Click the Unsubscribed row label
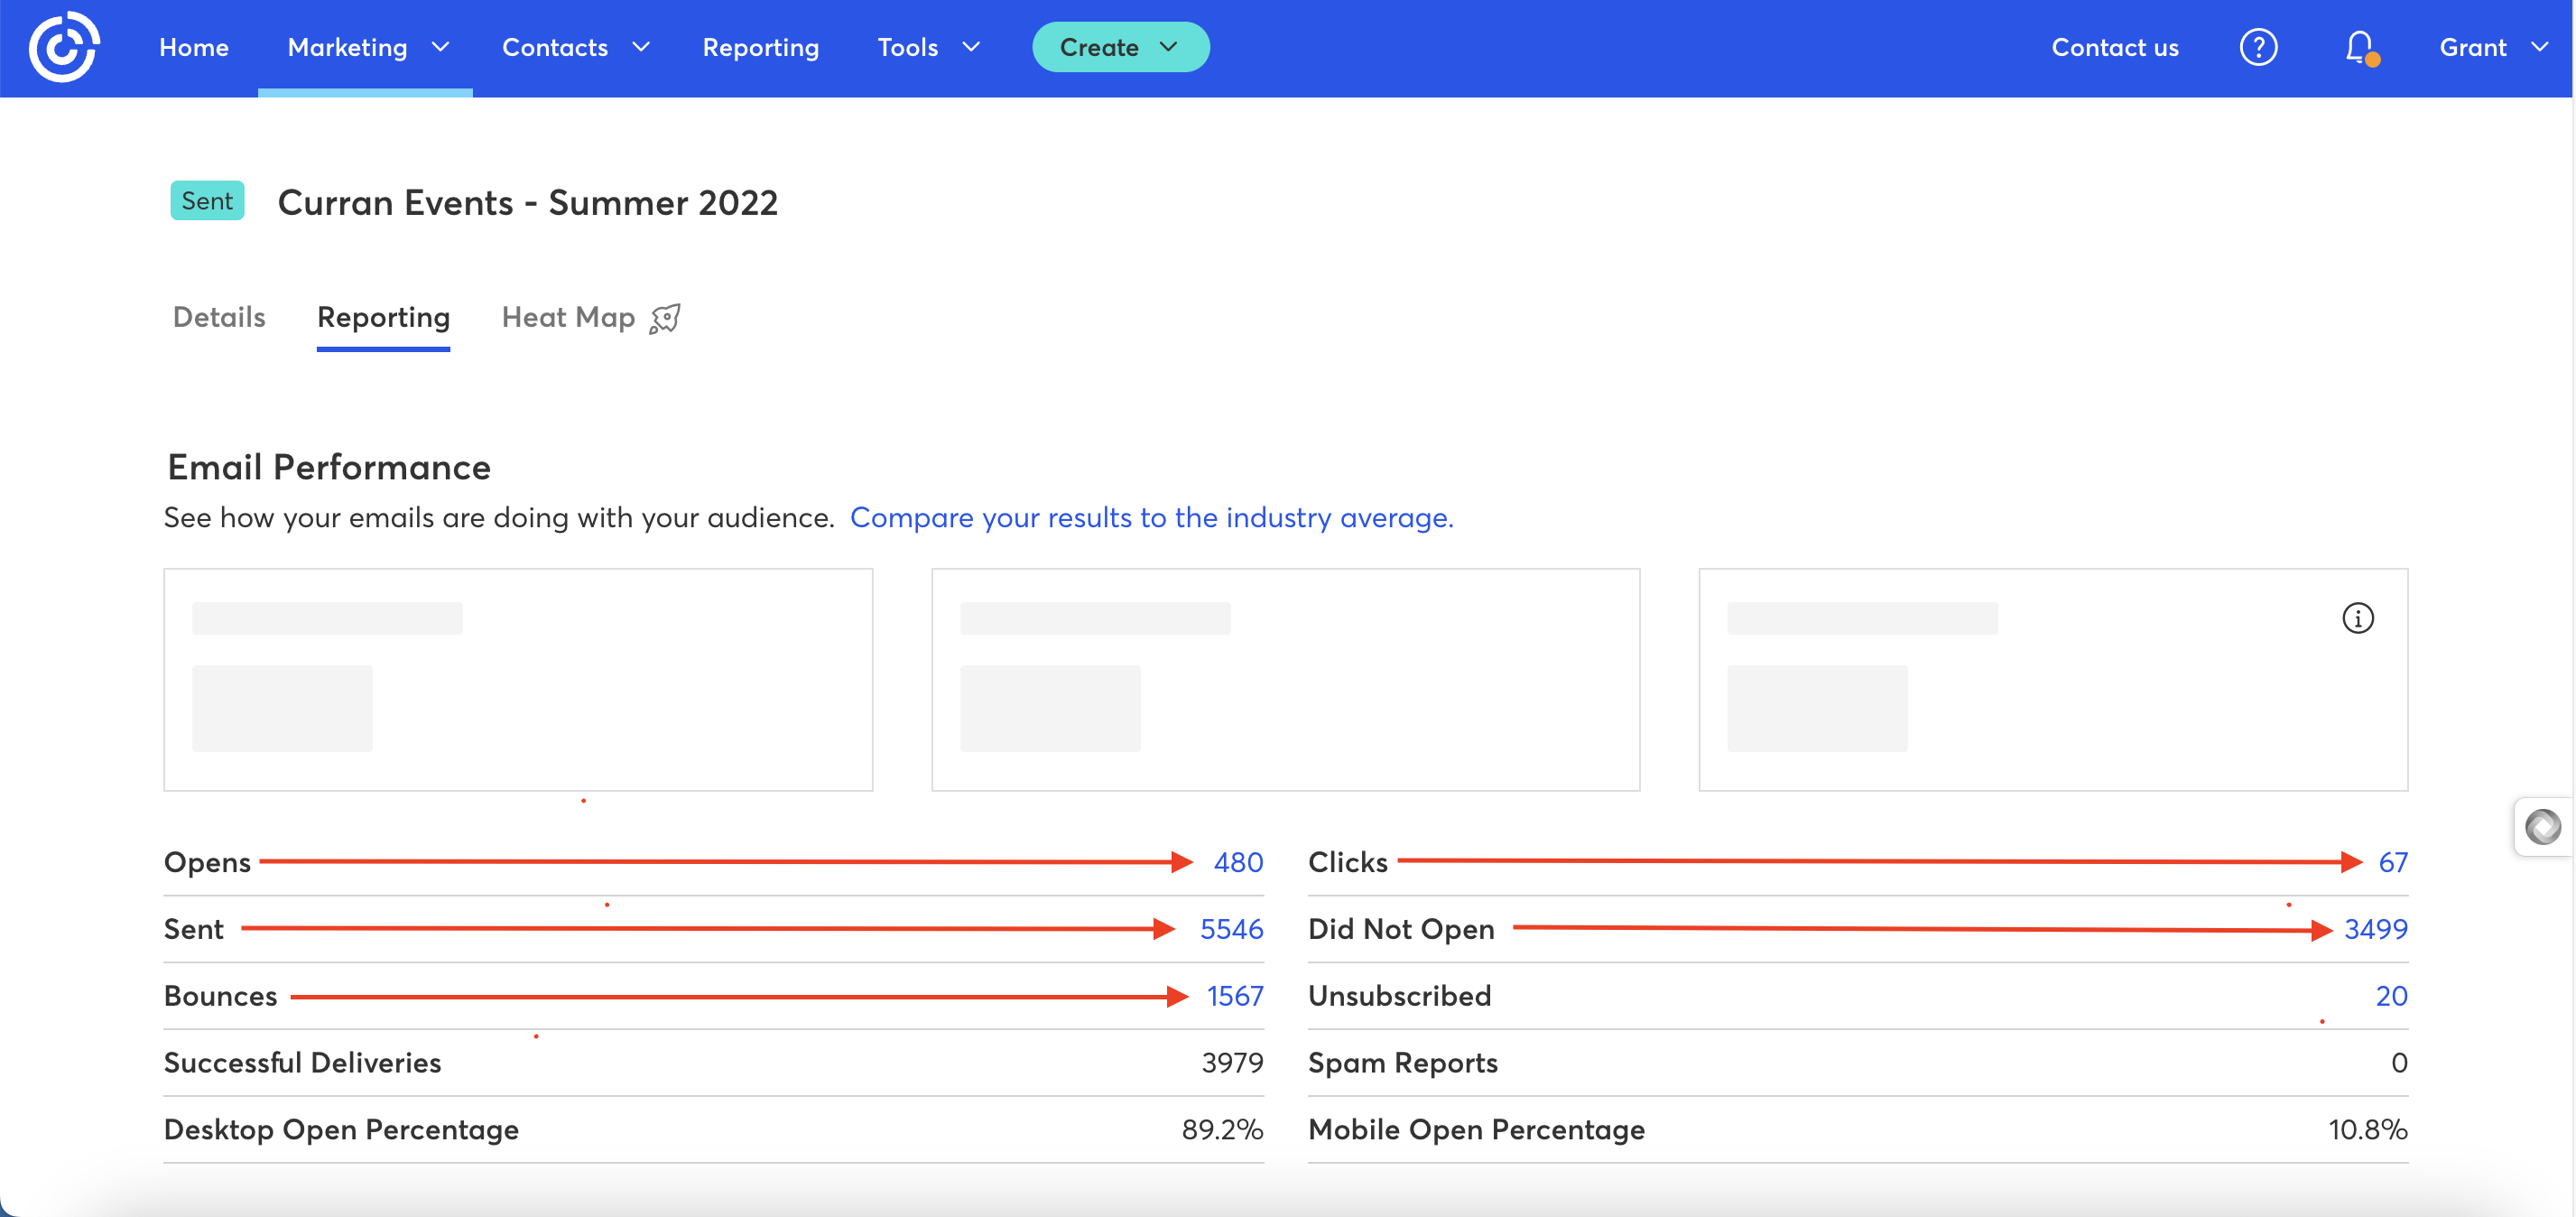The width and height of the screenshot is (2576, 1217). [1399, 996]
